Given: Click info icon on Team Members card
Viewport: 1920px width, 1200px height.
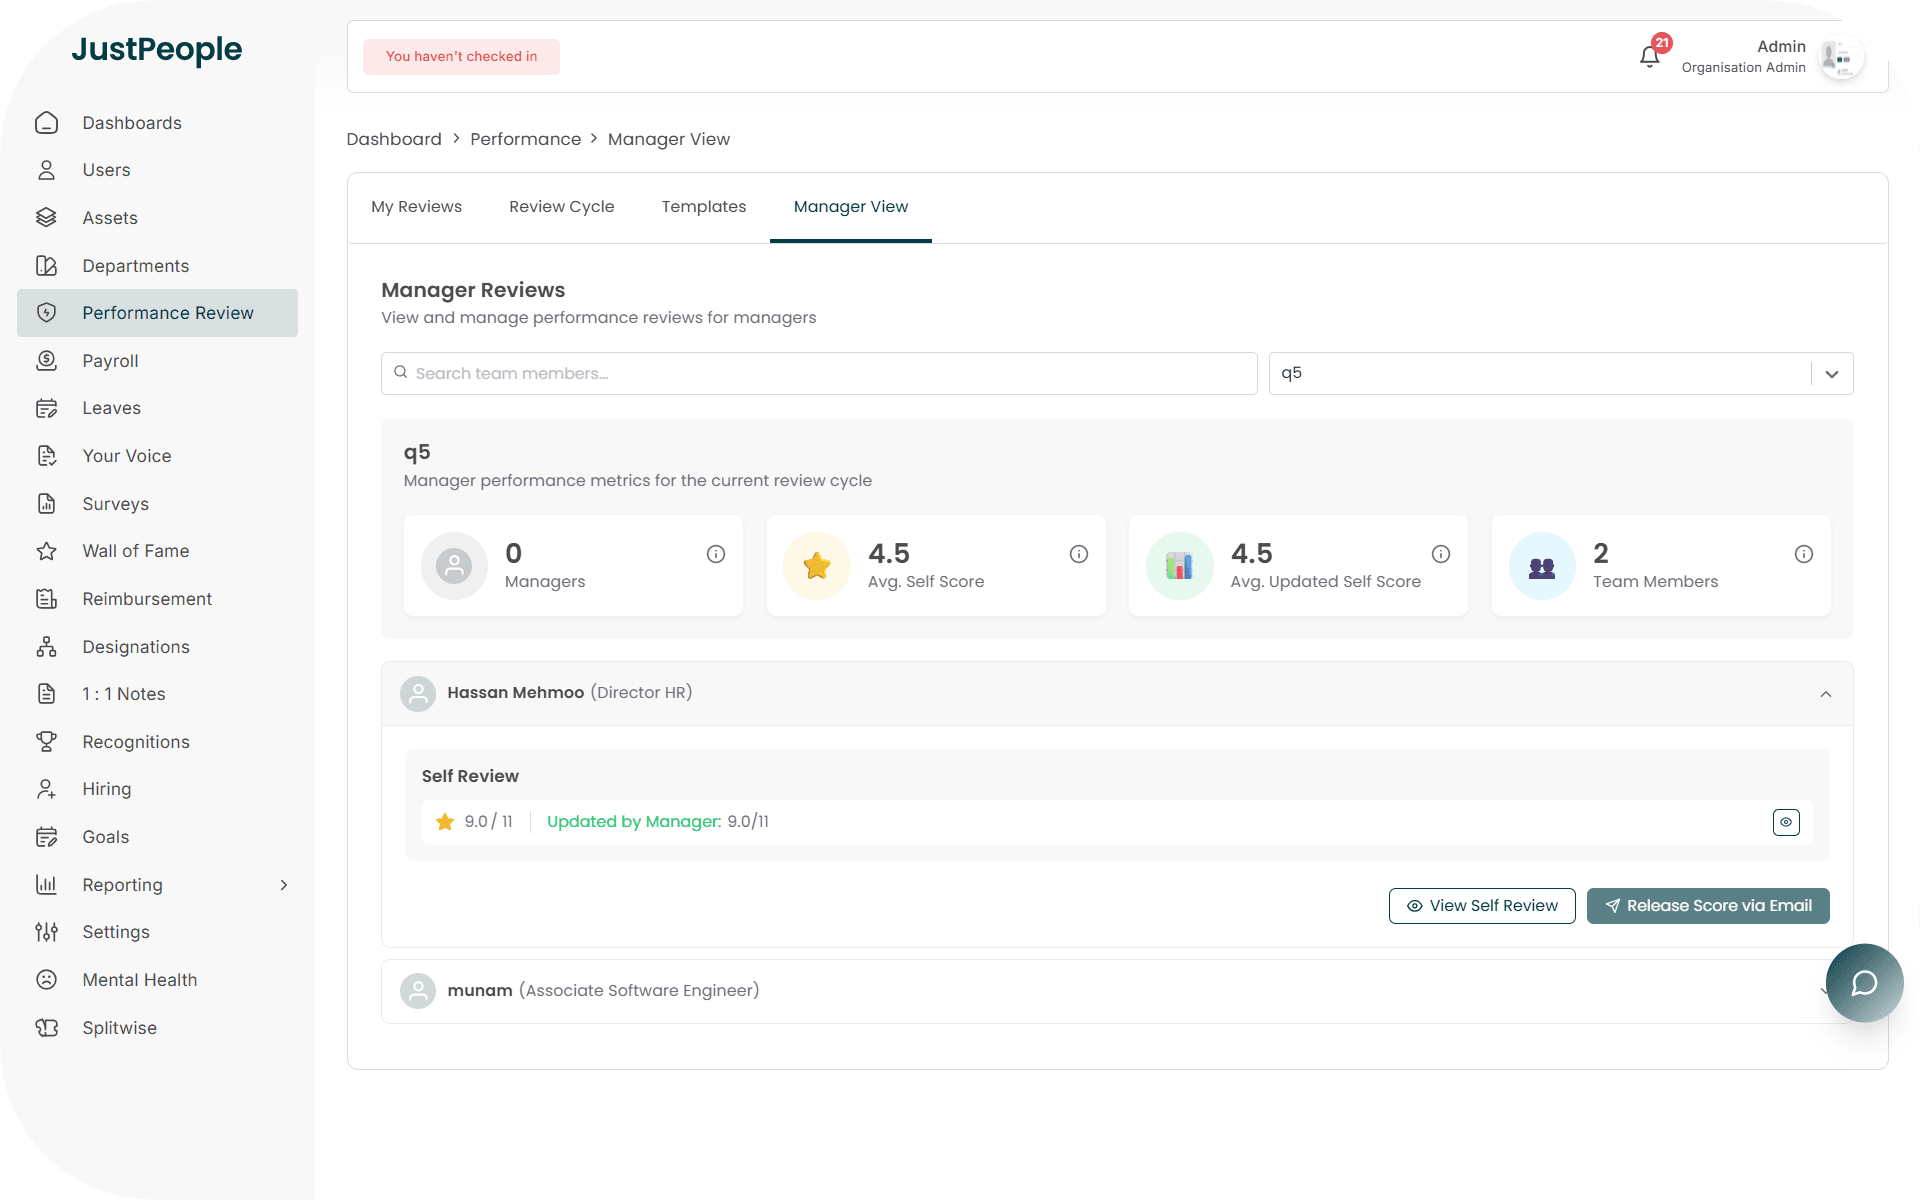Looking at the screenshot, I should [x=1803, y=554].
